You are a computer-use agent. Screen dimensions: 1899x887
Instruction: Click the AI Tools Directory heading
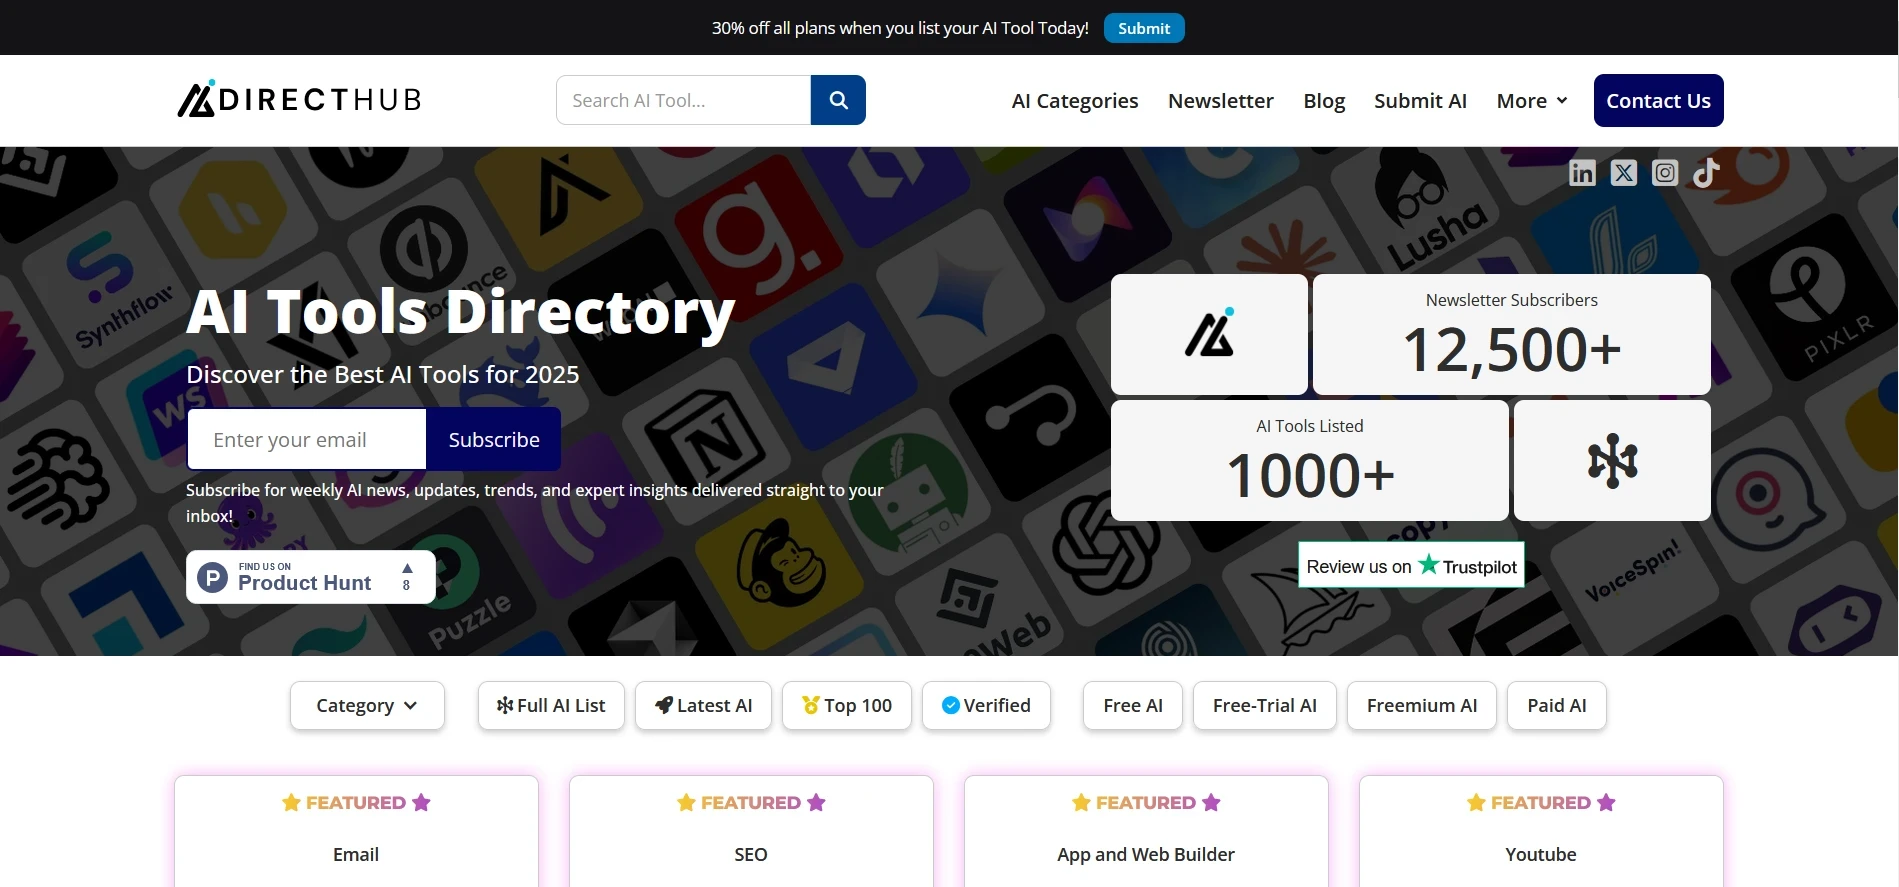[x=460, y=312]
